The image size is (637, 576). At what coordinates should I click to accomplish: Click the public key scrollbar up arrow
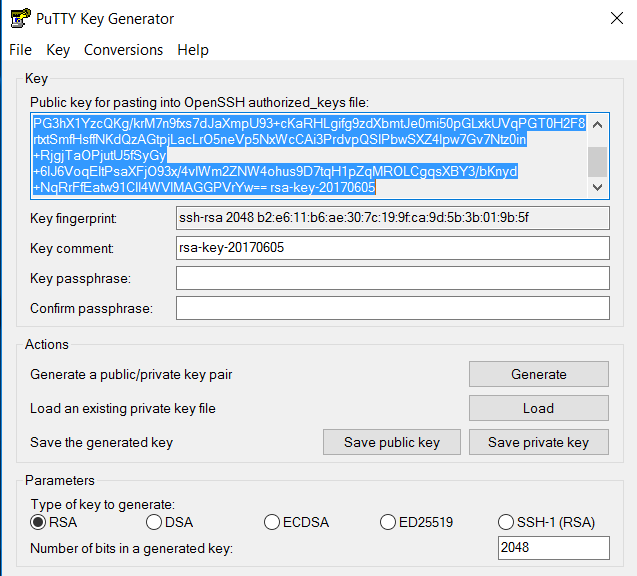point(598,125)
